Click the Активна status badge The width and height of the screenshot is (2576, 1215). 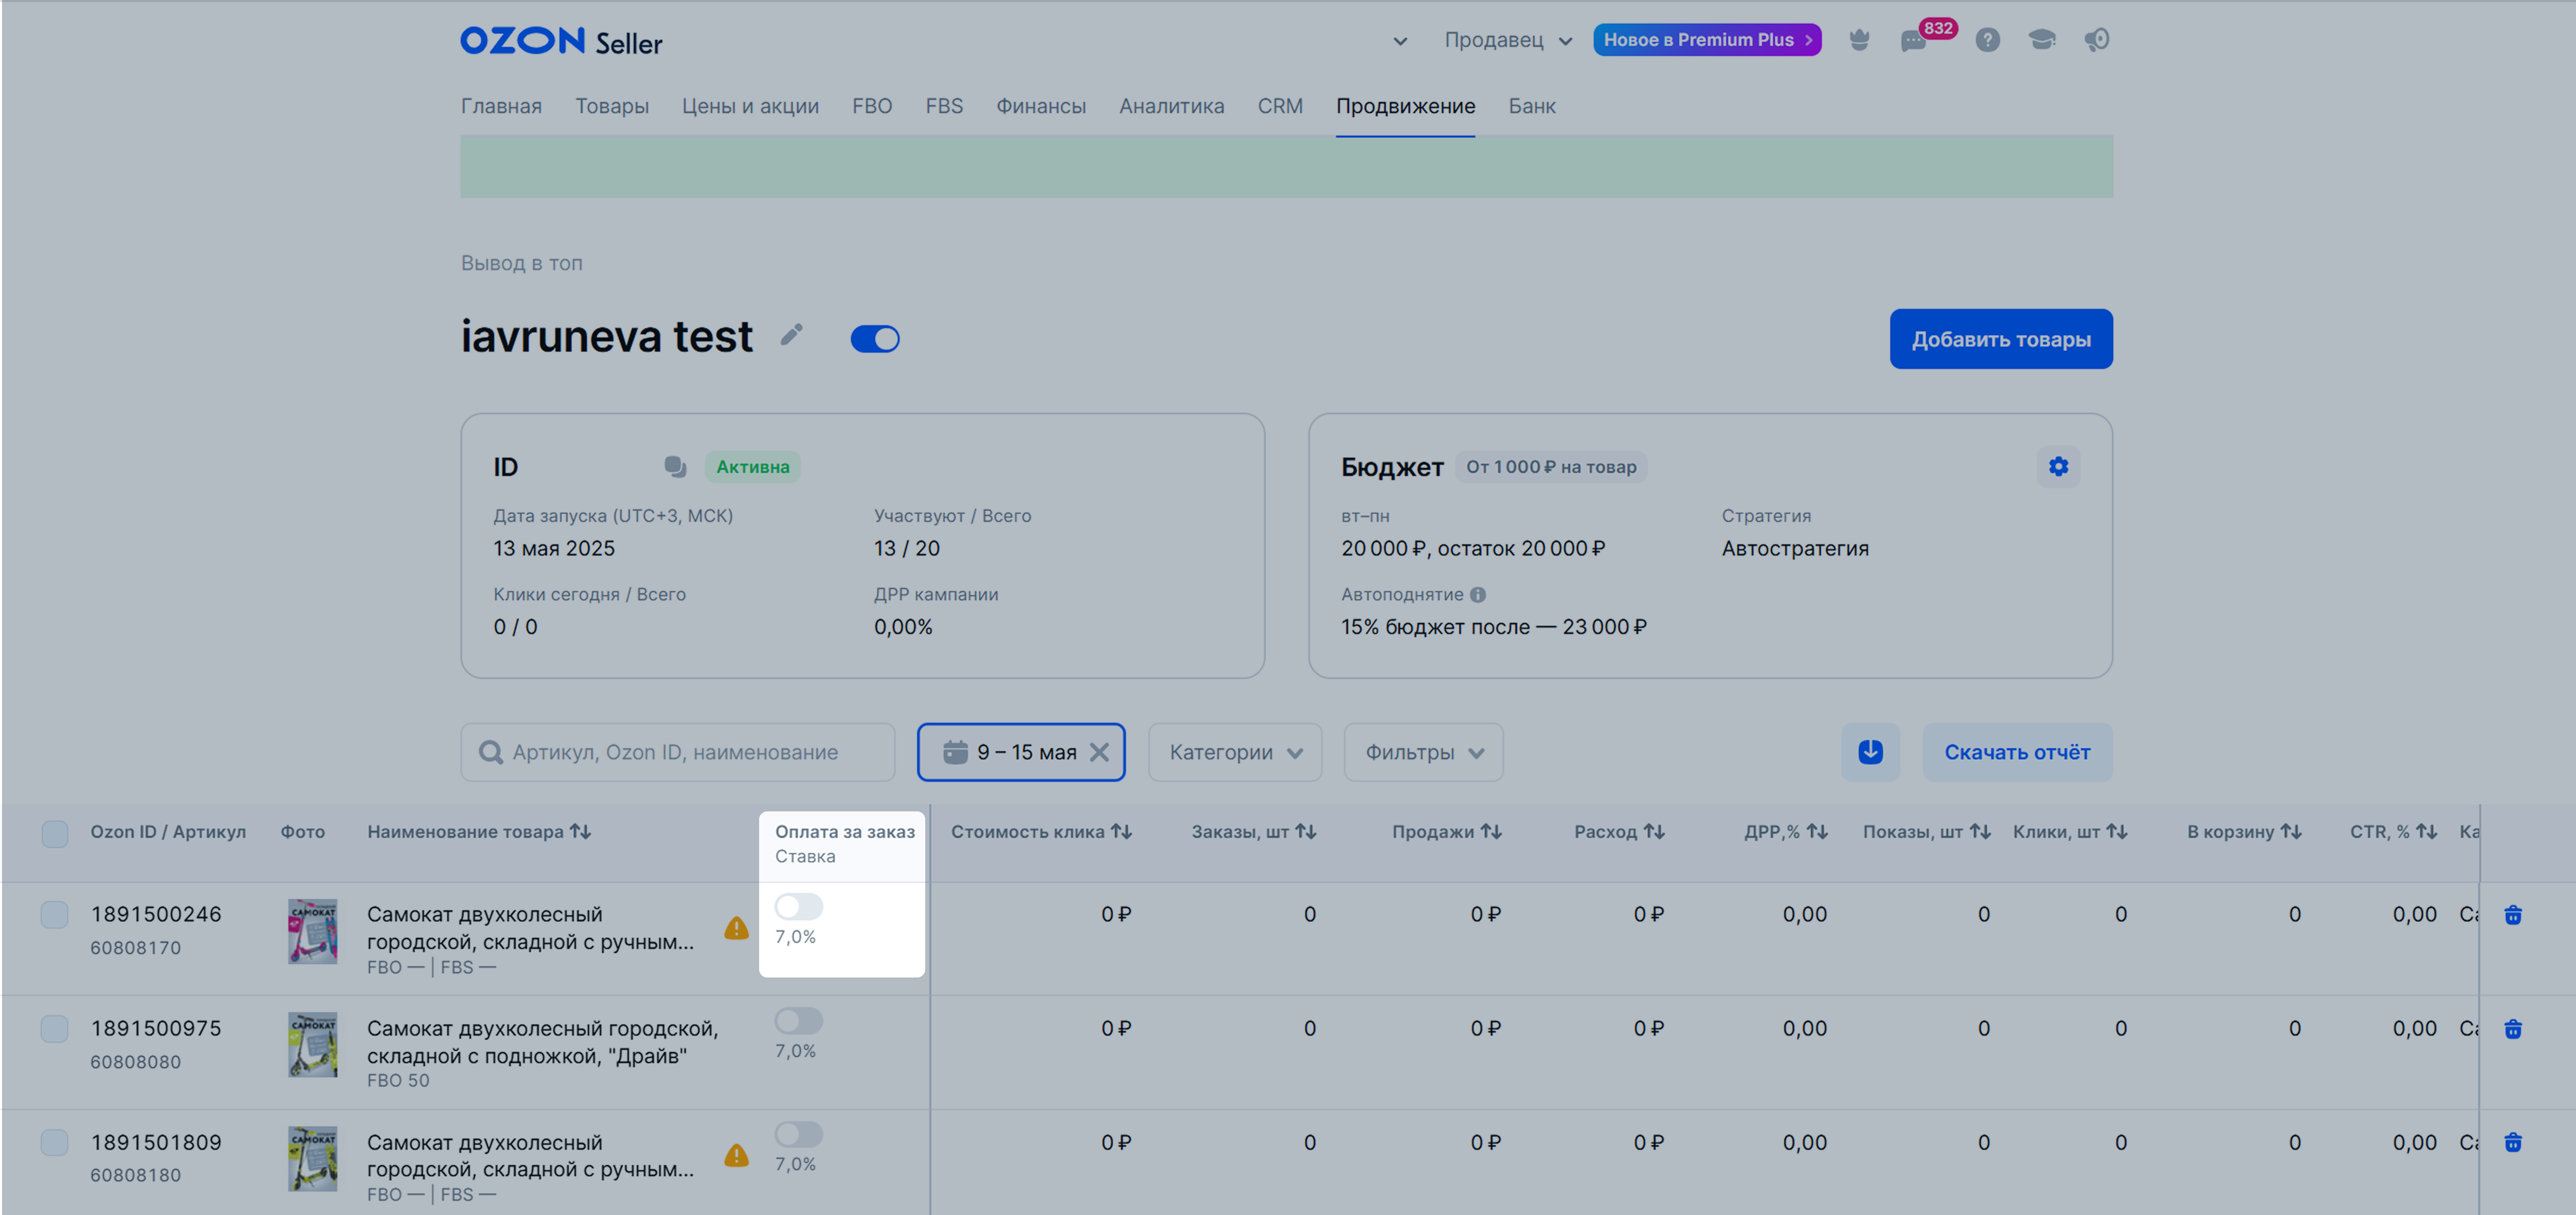tap(752, 467)
